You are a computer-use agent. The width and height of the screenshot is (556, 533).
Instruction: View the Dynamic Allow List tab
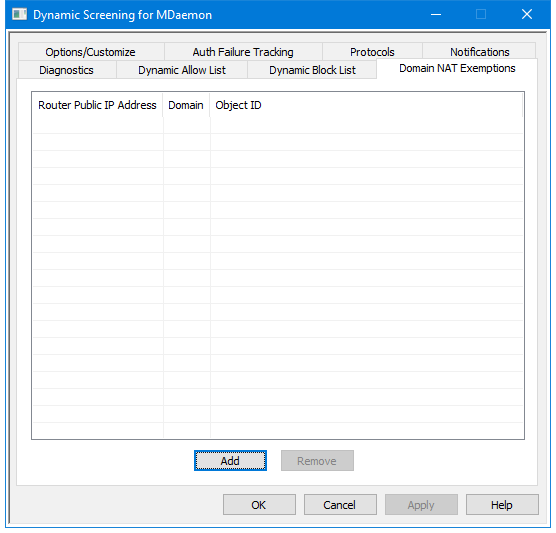tap(182, 70)
